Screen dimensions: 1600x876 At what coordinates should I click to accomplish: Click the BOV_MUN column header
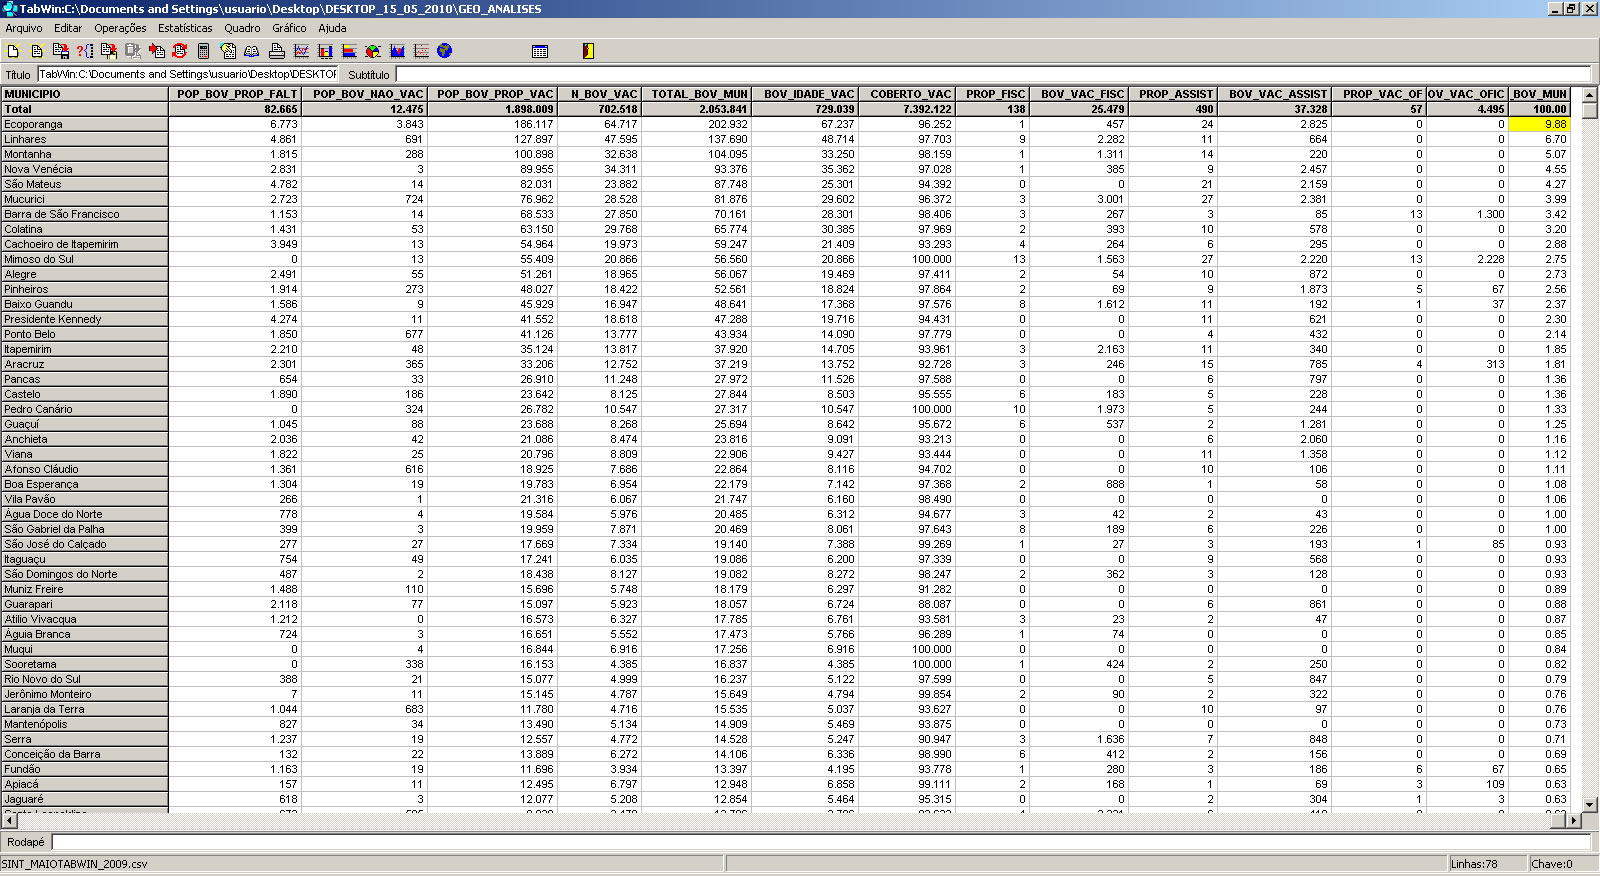click(1539, 94)
